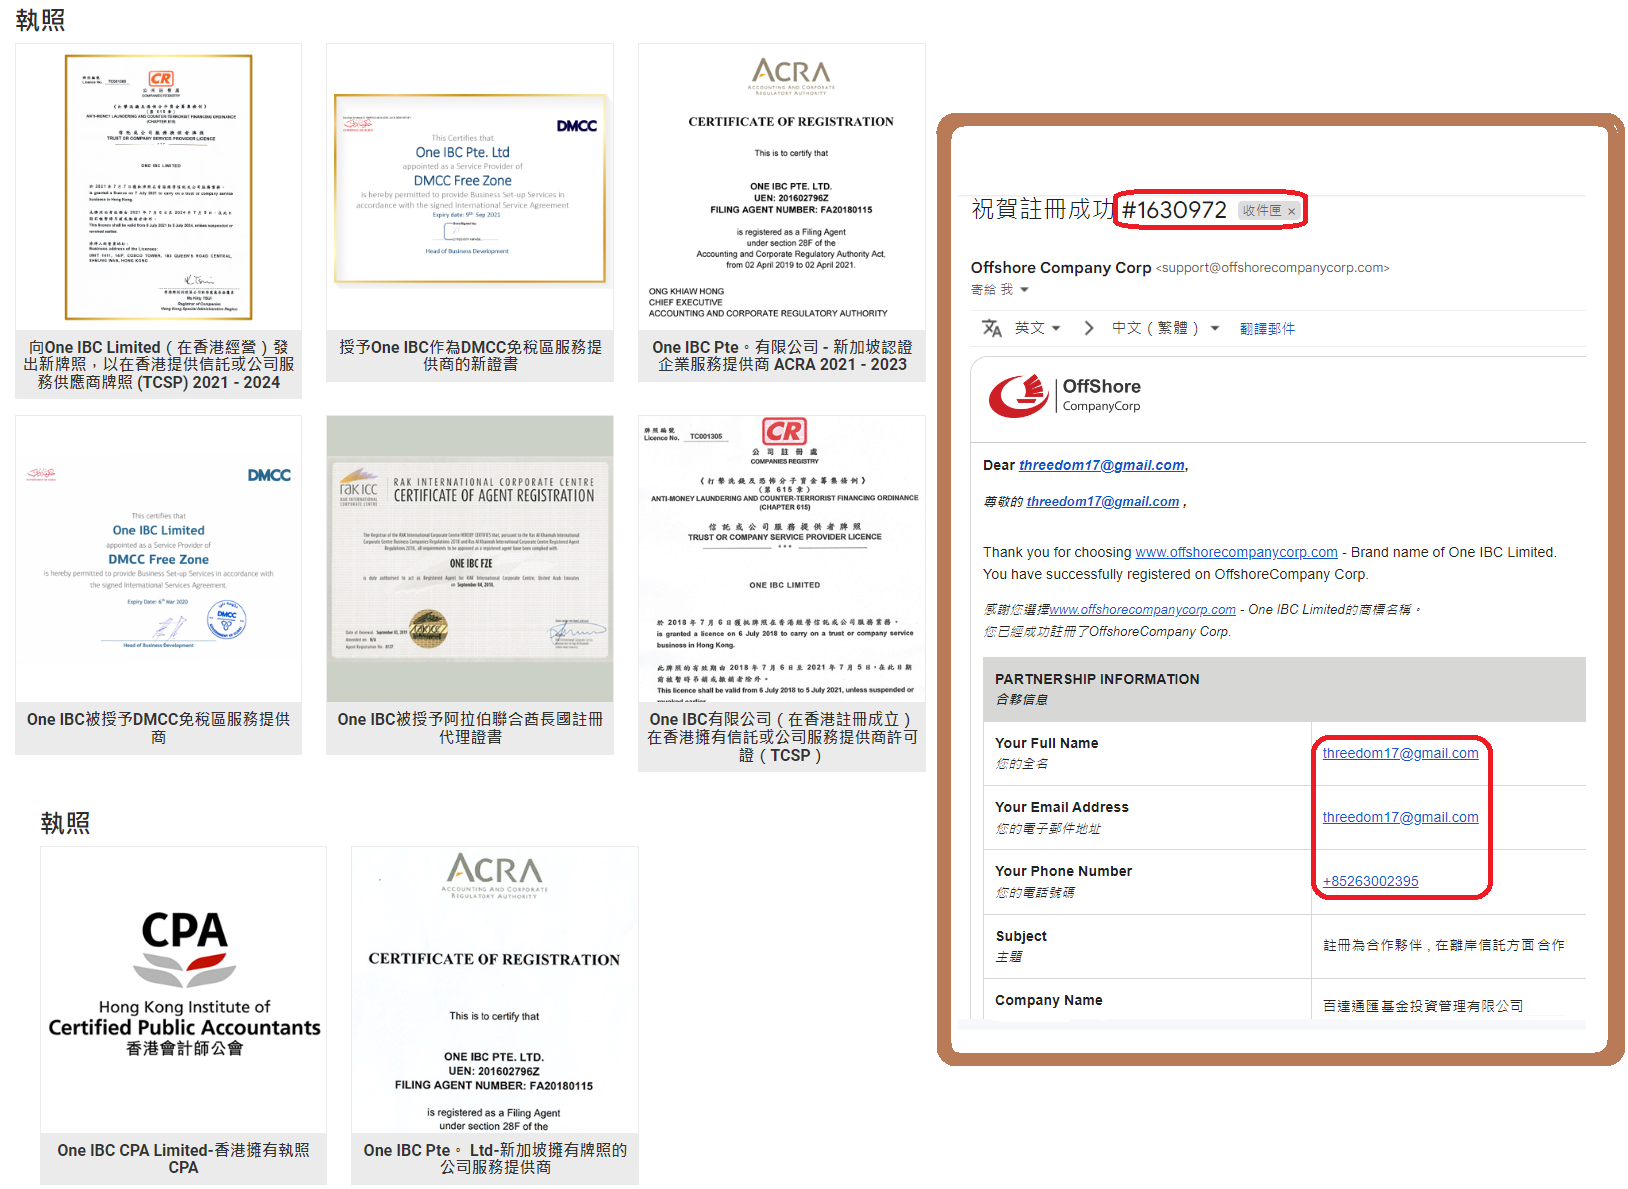Click the caption One IBC CPA Limited-香港擁有執照CPA
Image resolution: width=1628 pixels, height=1189 pixels.
[x=184, y=1159]
